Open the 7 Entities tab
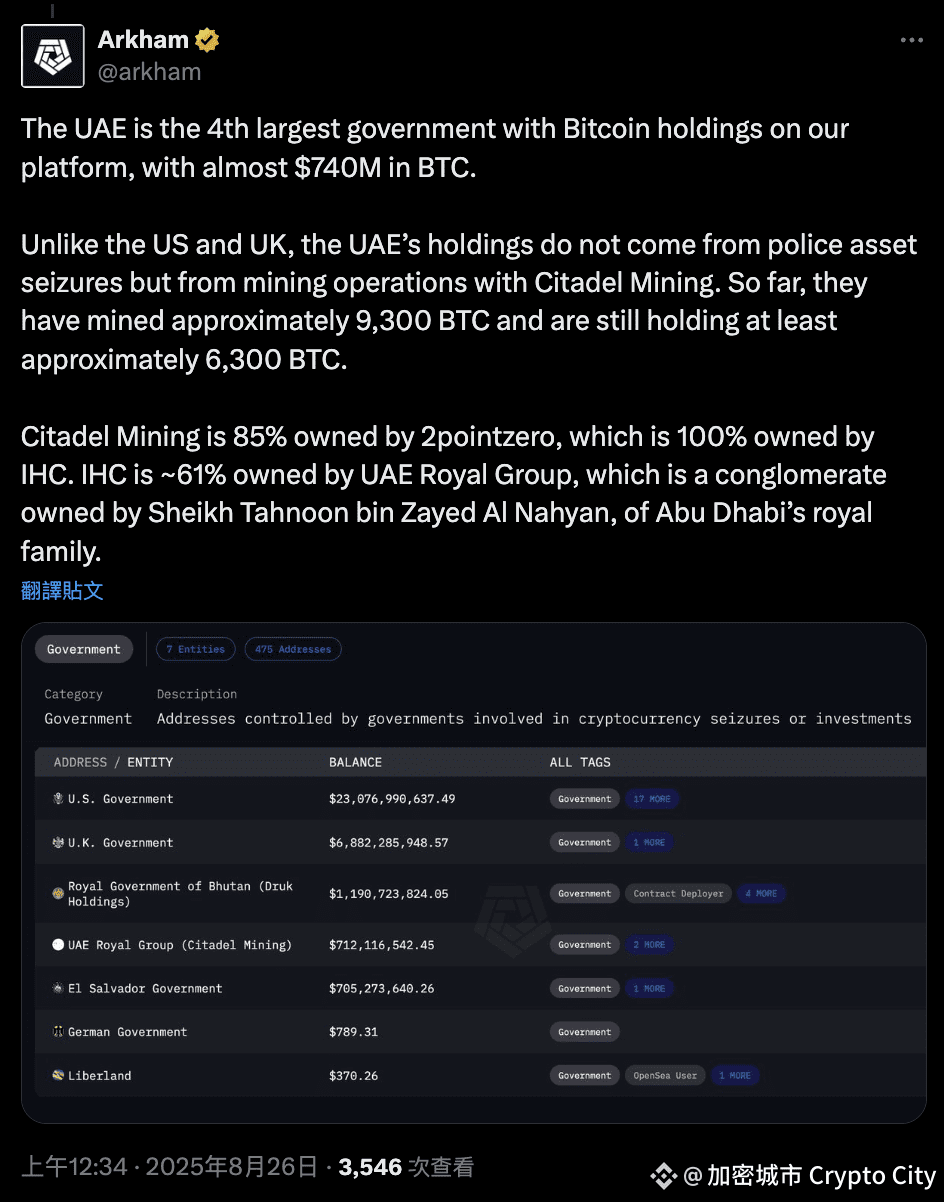This screenshot has width=944, height=1202. tap(195, 649)
